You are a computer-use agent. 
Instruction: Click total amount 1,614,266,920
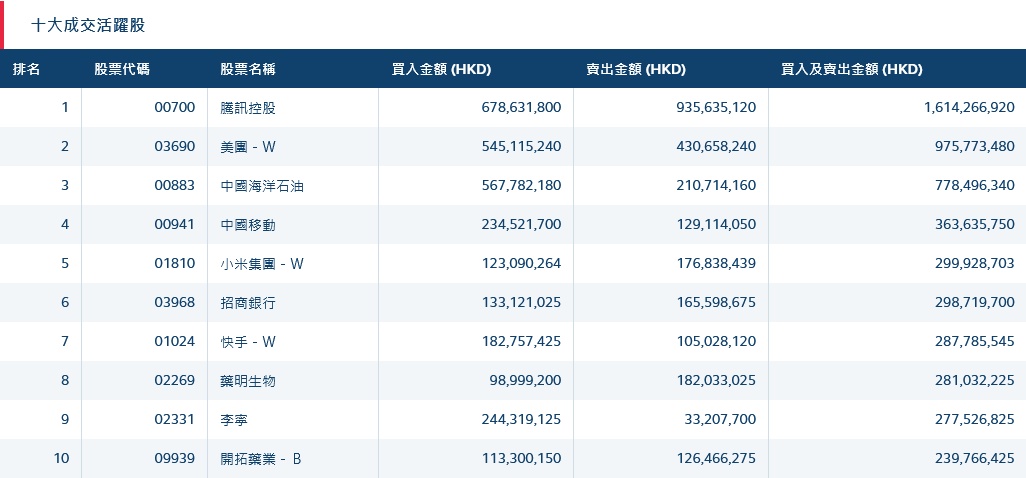[x=970, y=107]
